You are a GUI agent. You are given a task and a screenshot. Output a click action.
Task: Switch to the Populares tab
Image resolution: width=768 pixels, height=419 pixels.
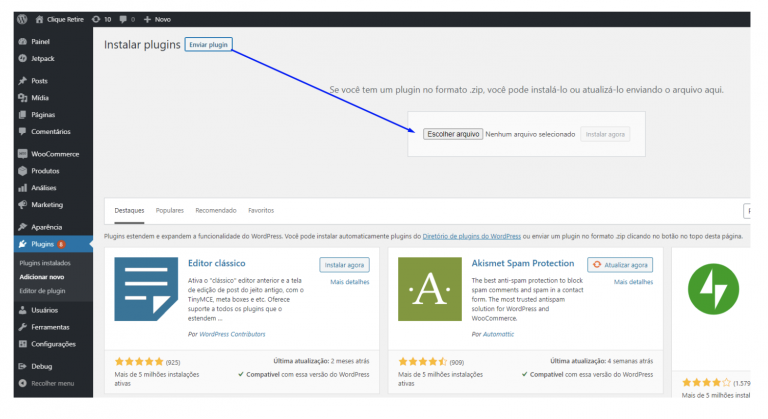click(170, 211)
